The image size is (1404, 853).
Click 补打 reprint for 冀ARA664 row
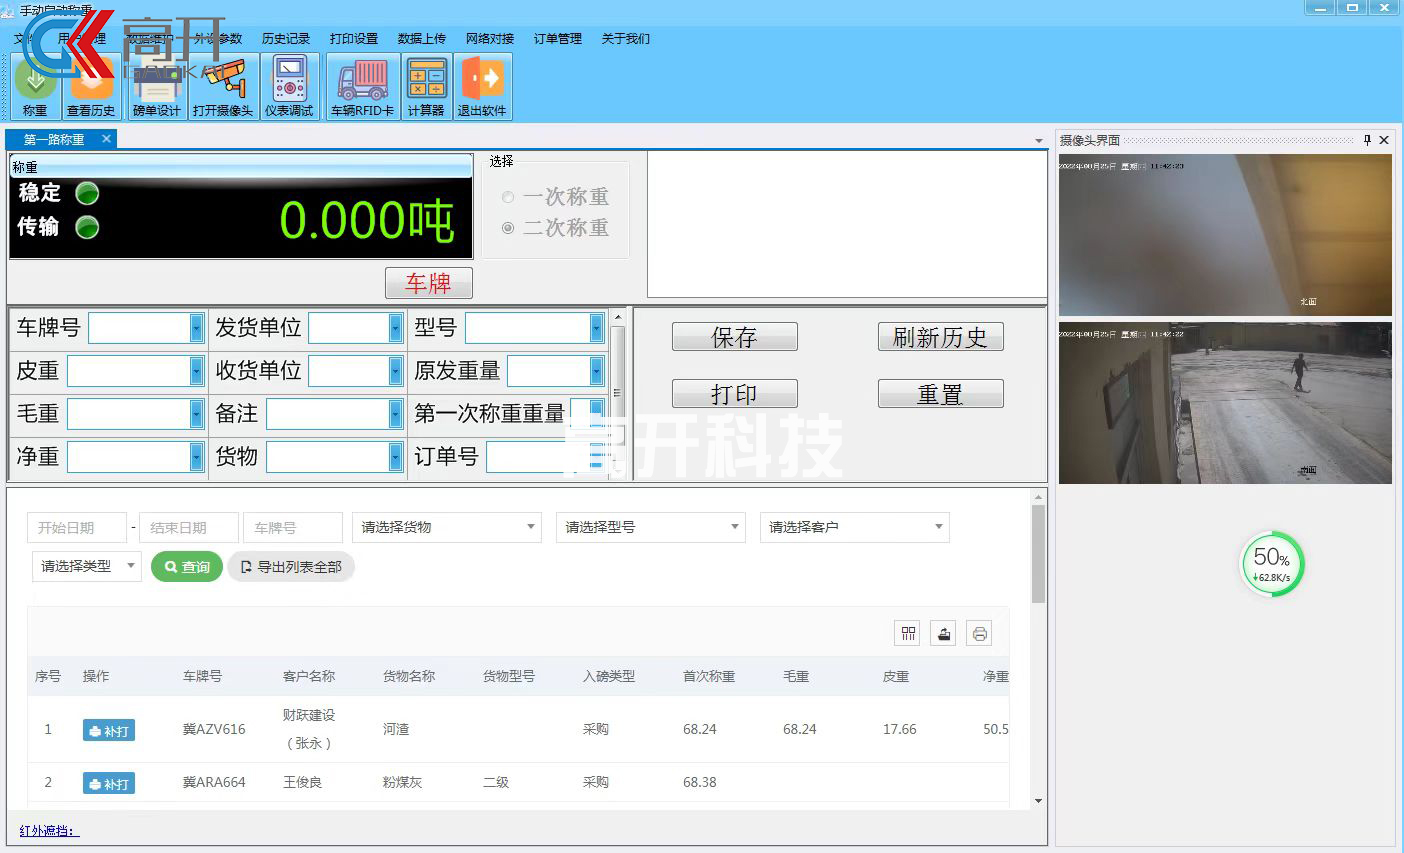tap(109, 784)
